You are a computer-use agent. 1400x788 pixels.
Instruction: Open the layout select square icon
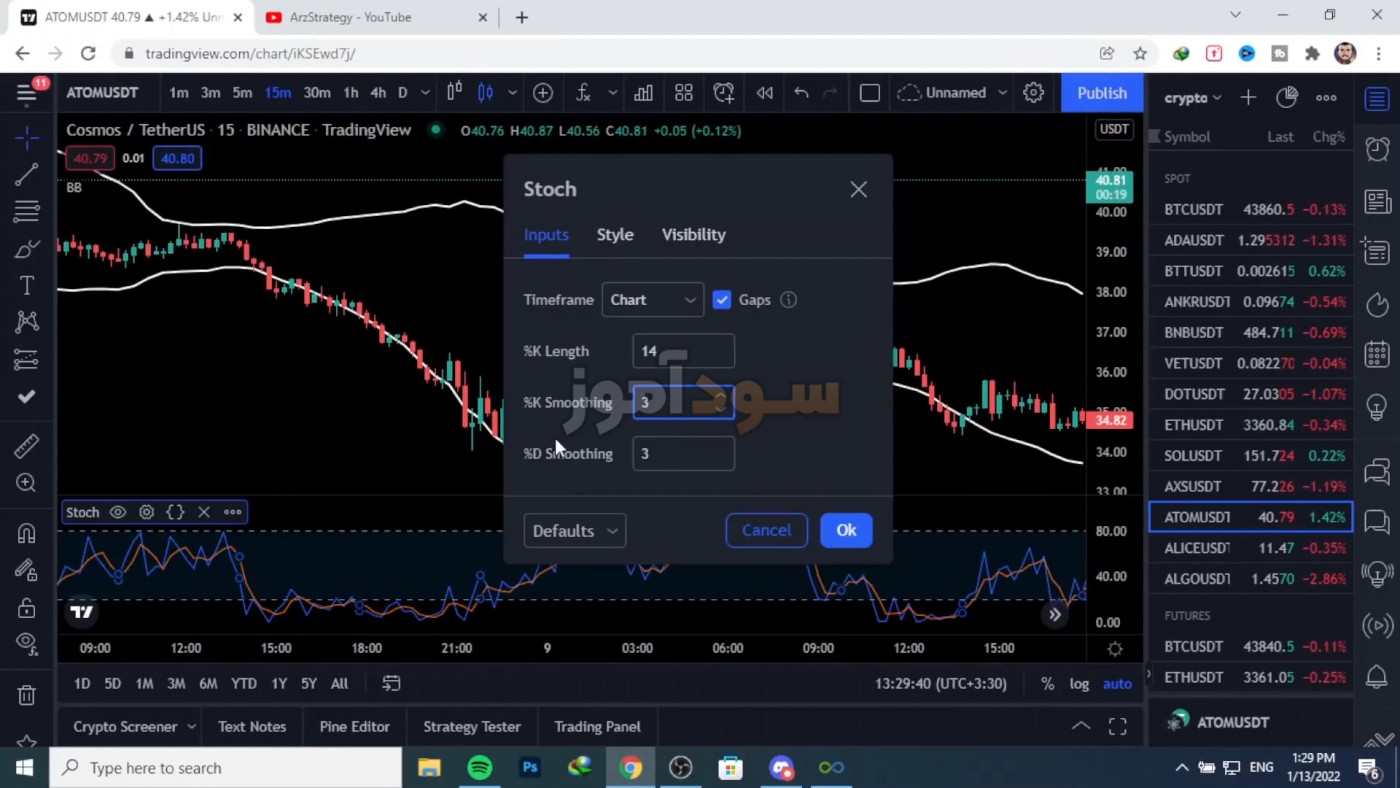(870, 93)
